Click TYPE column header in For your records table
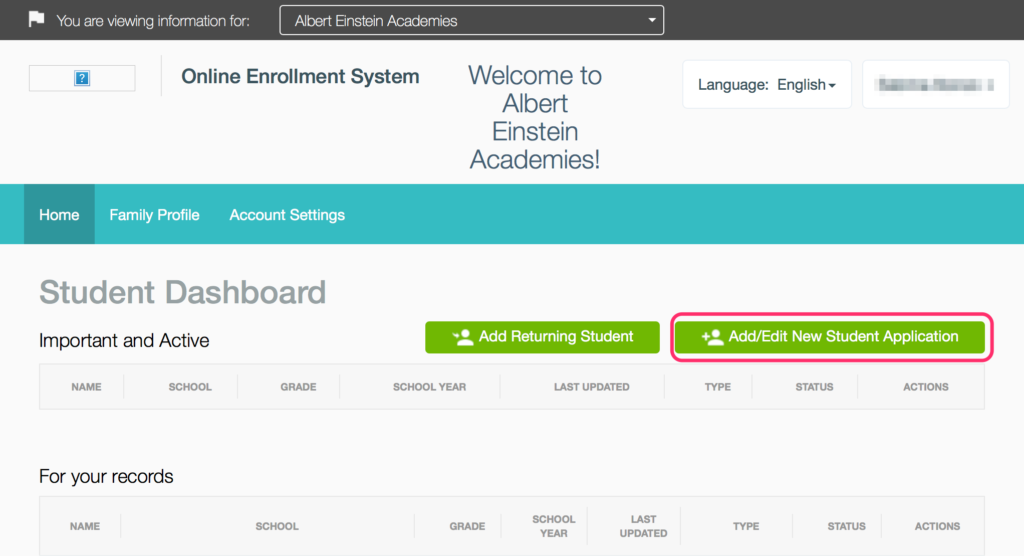Screen dimensions: 1024x556 coord(746,526)
